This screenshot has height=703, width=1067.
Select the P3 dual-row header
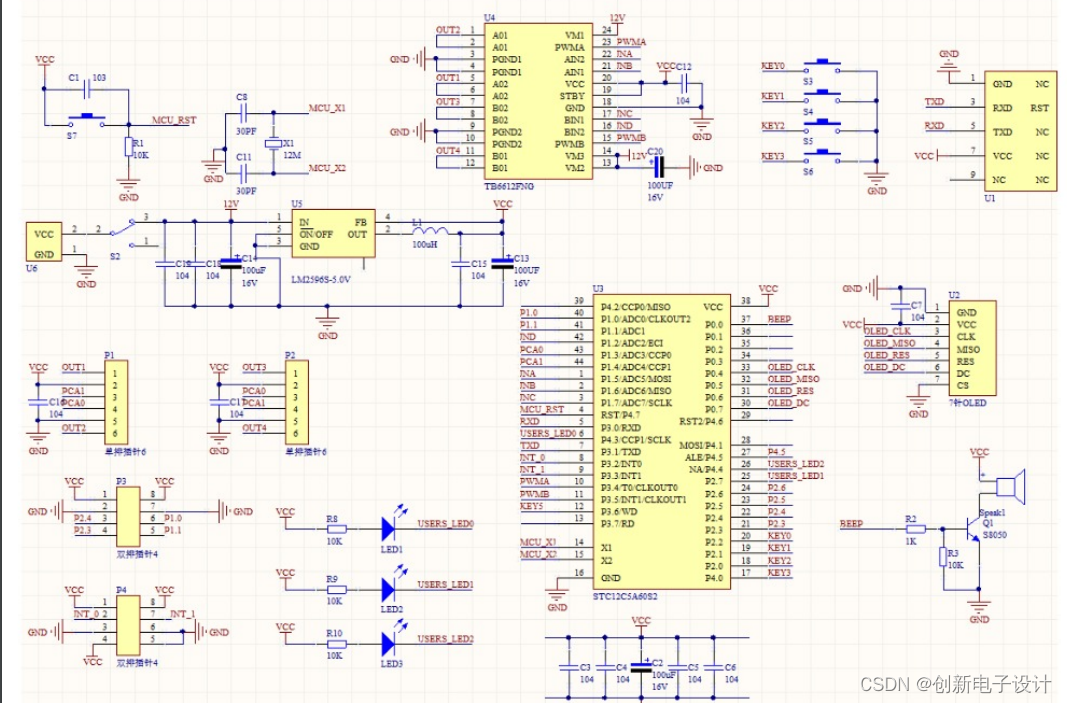tap(129, 517)
